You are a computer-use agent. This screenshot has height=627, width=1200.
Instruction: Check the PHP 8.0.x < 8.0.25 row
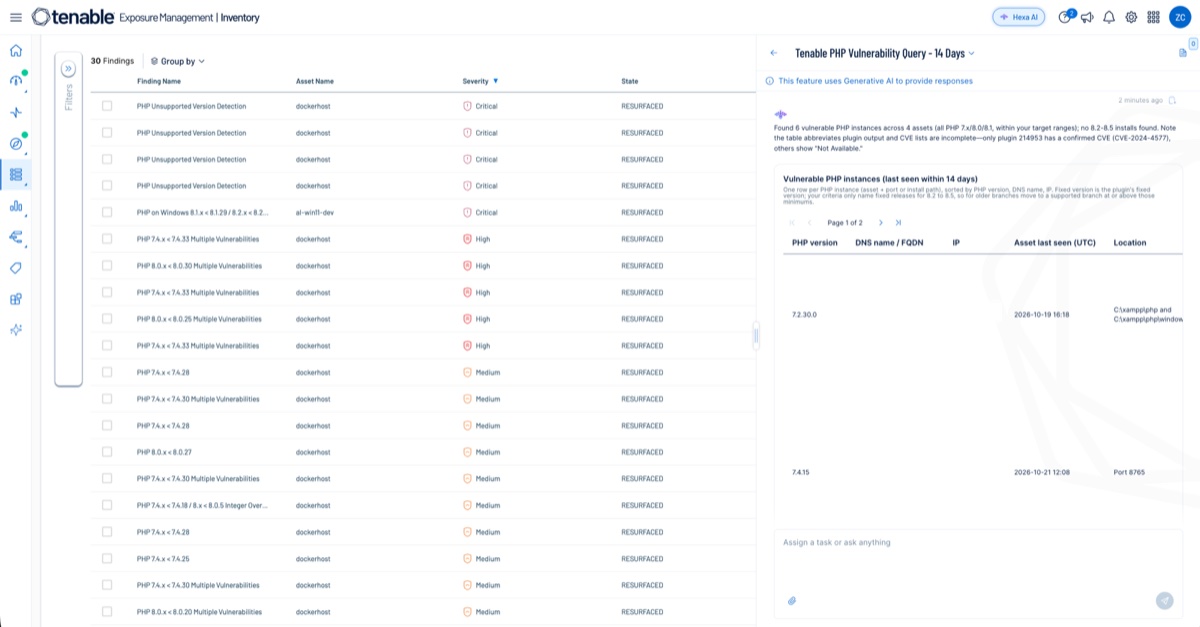(107, 319)
